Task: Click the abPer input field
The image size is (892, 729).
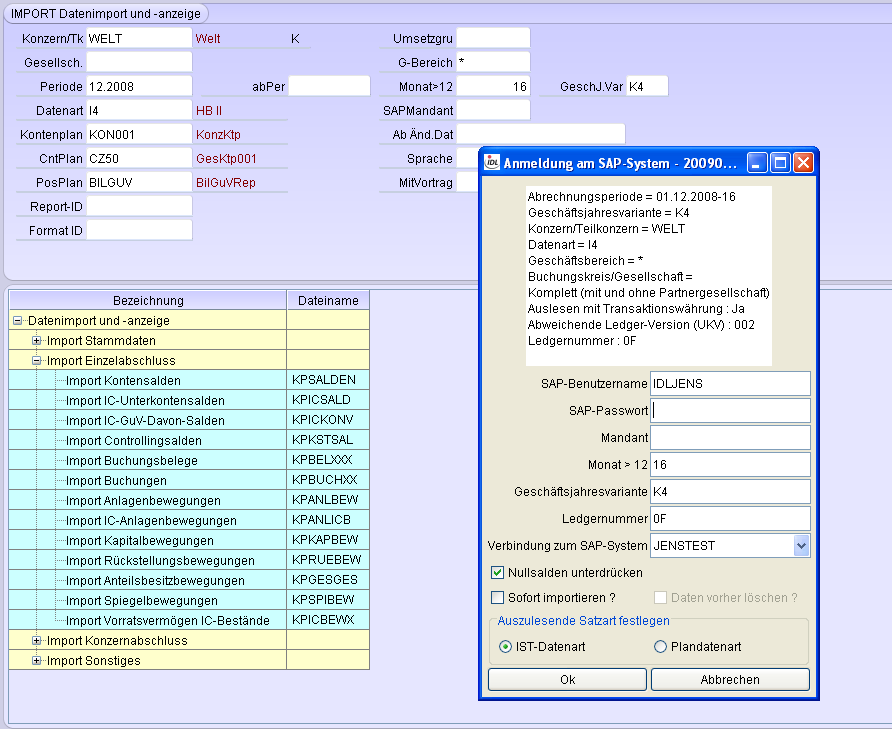Action: point(329,87)
